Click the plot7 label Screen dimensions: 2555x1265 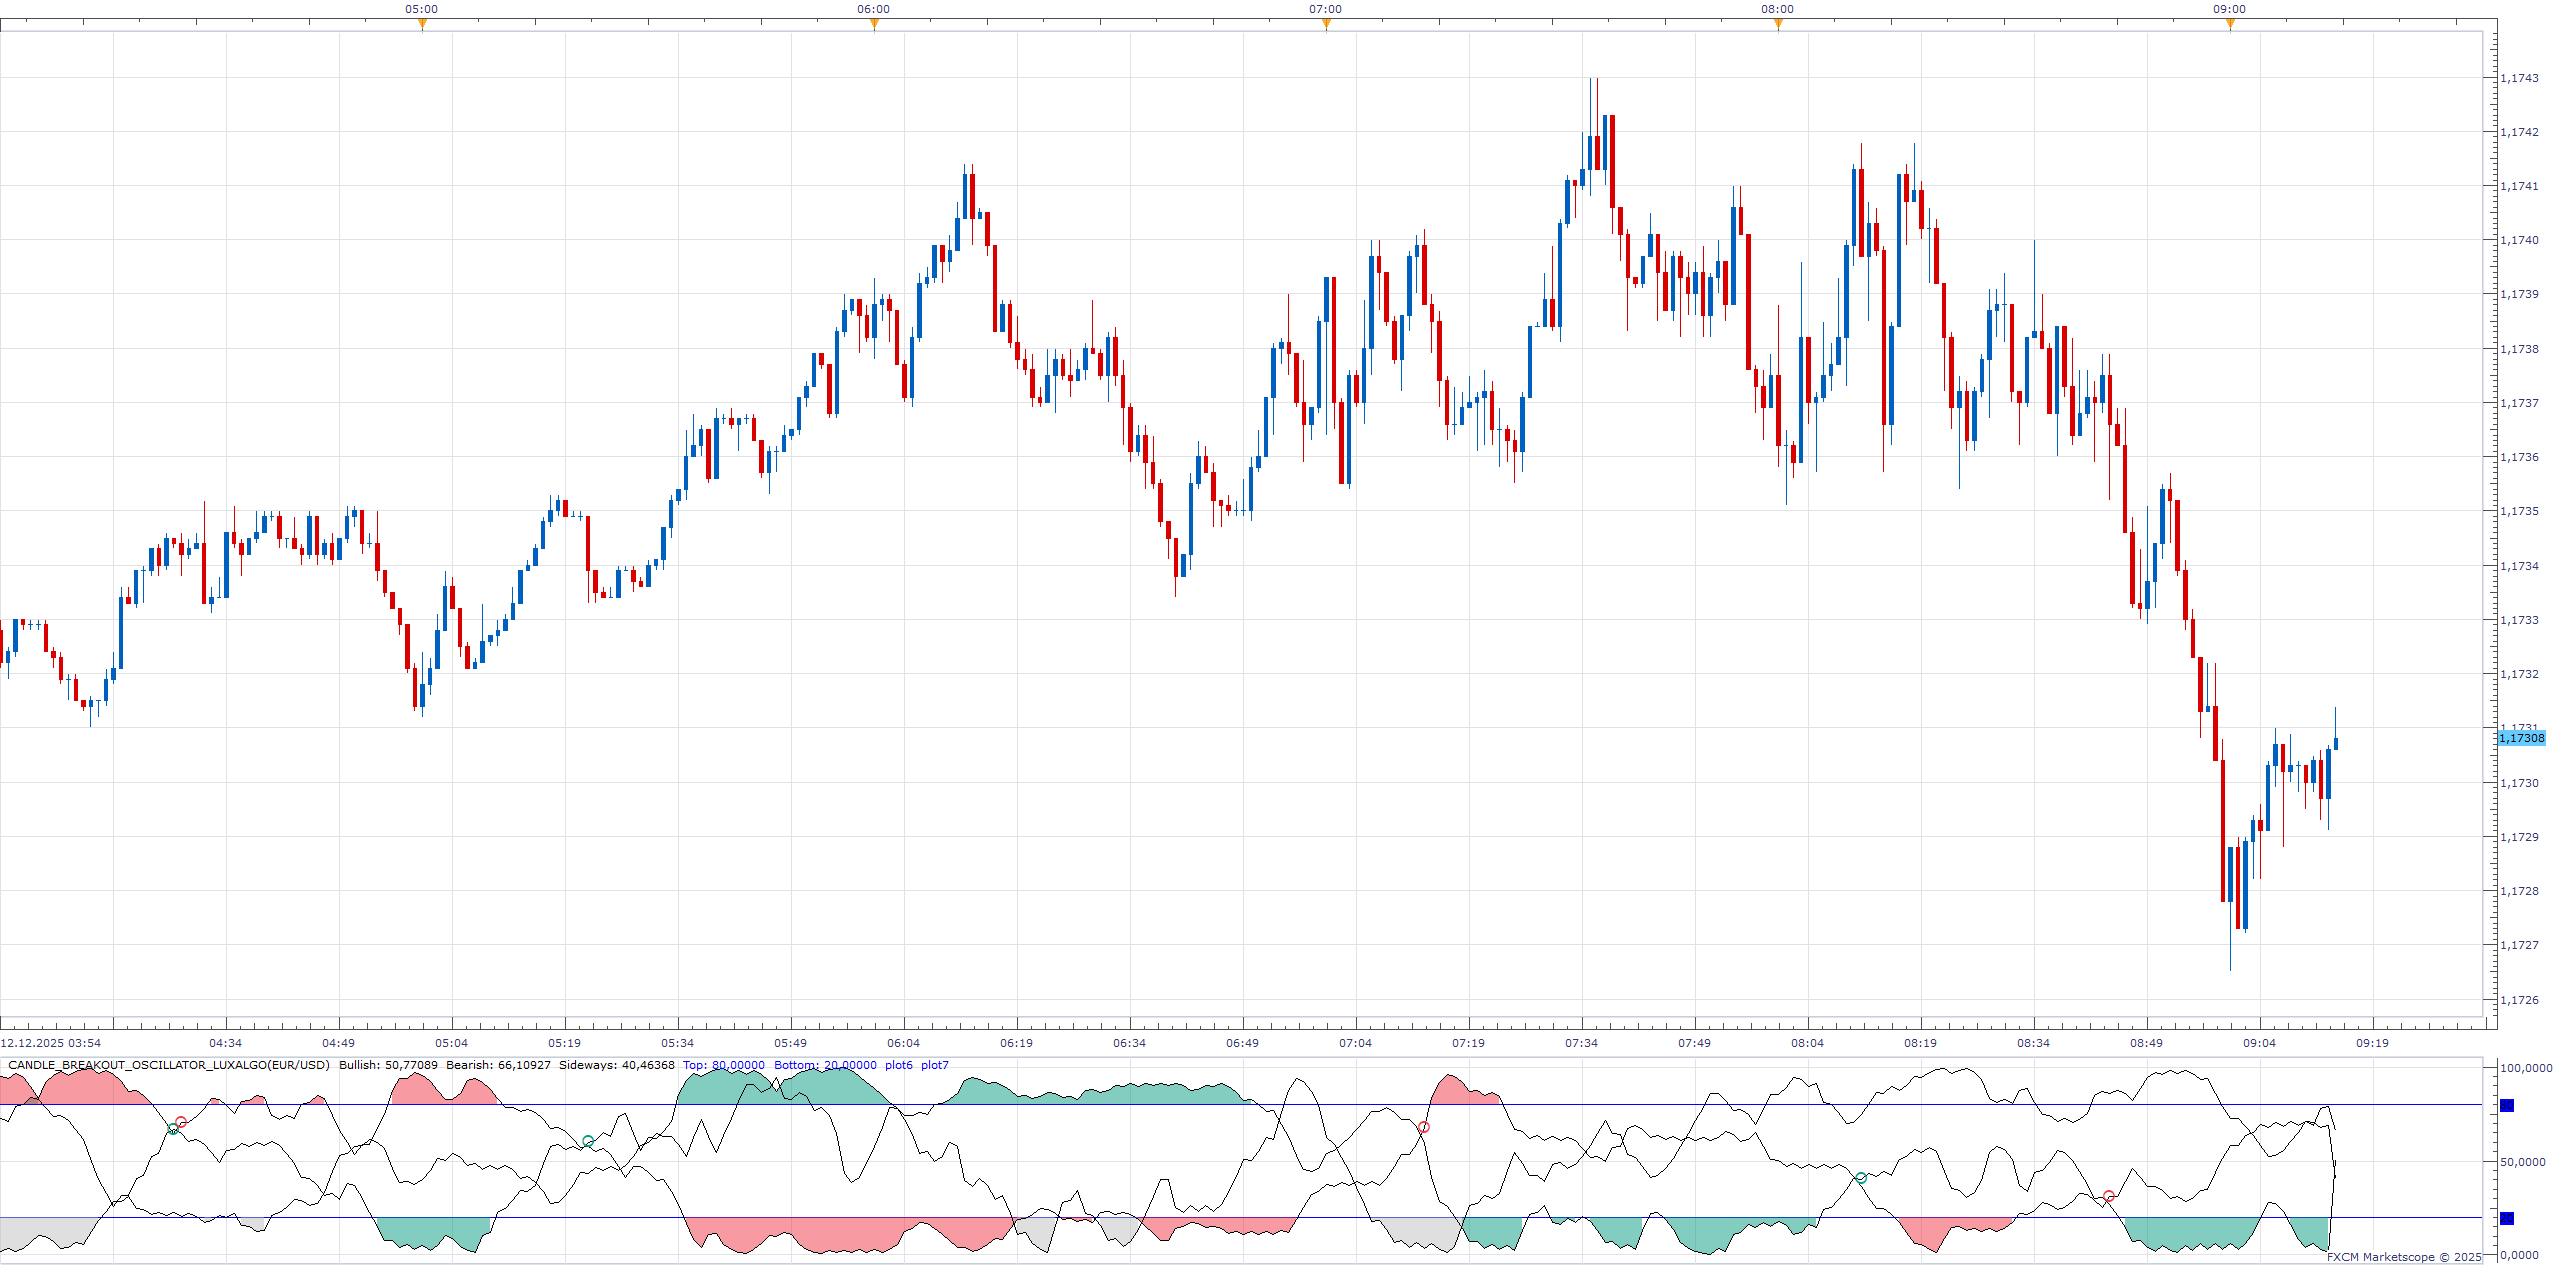(935, 1065)
